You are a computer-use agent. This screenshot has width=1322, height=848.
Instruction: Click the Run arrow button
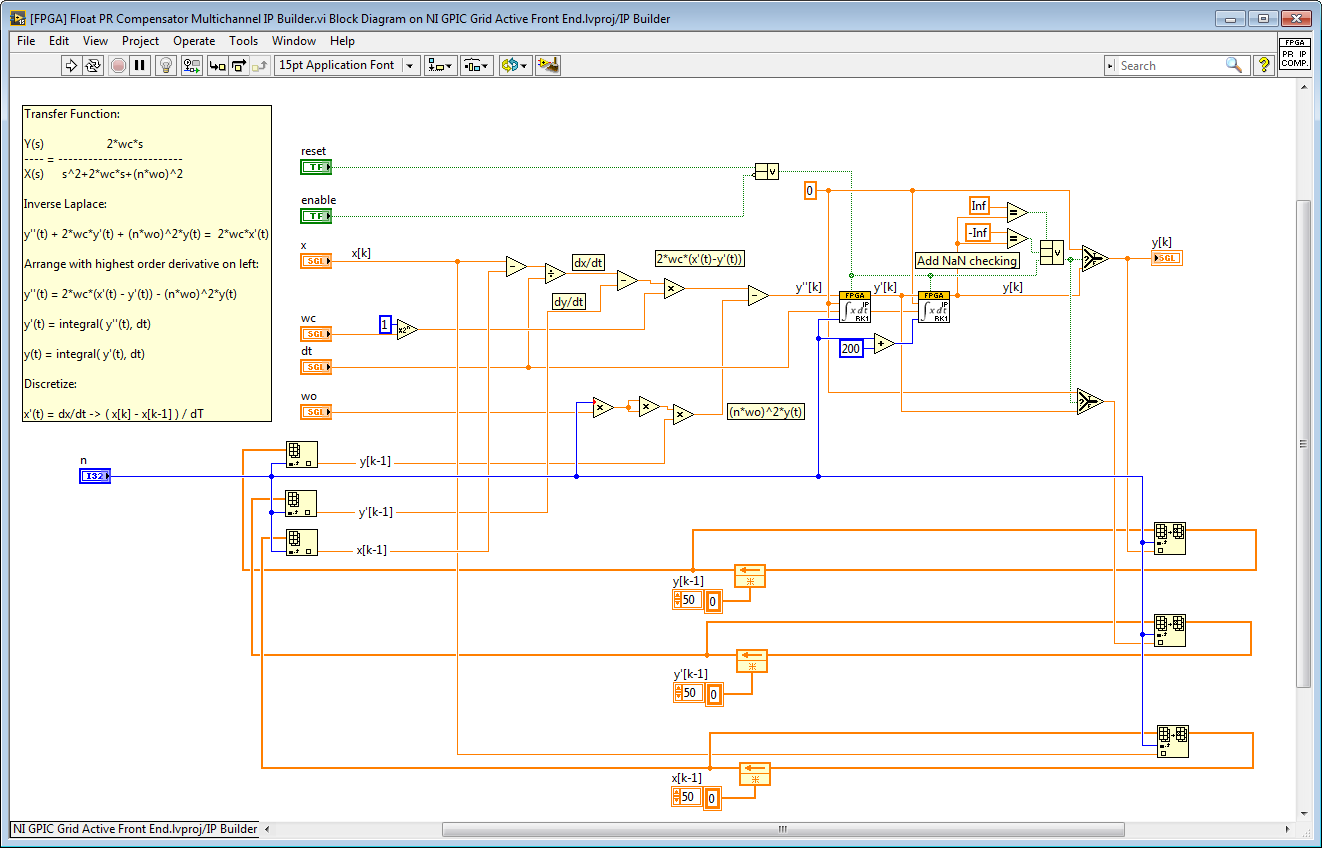pyautogui.click(x=71, y=65)
